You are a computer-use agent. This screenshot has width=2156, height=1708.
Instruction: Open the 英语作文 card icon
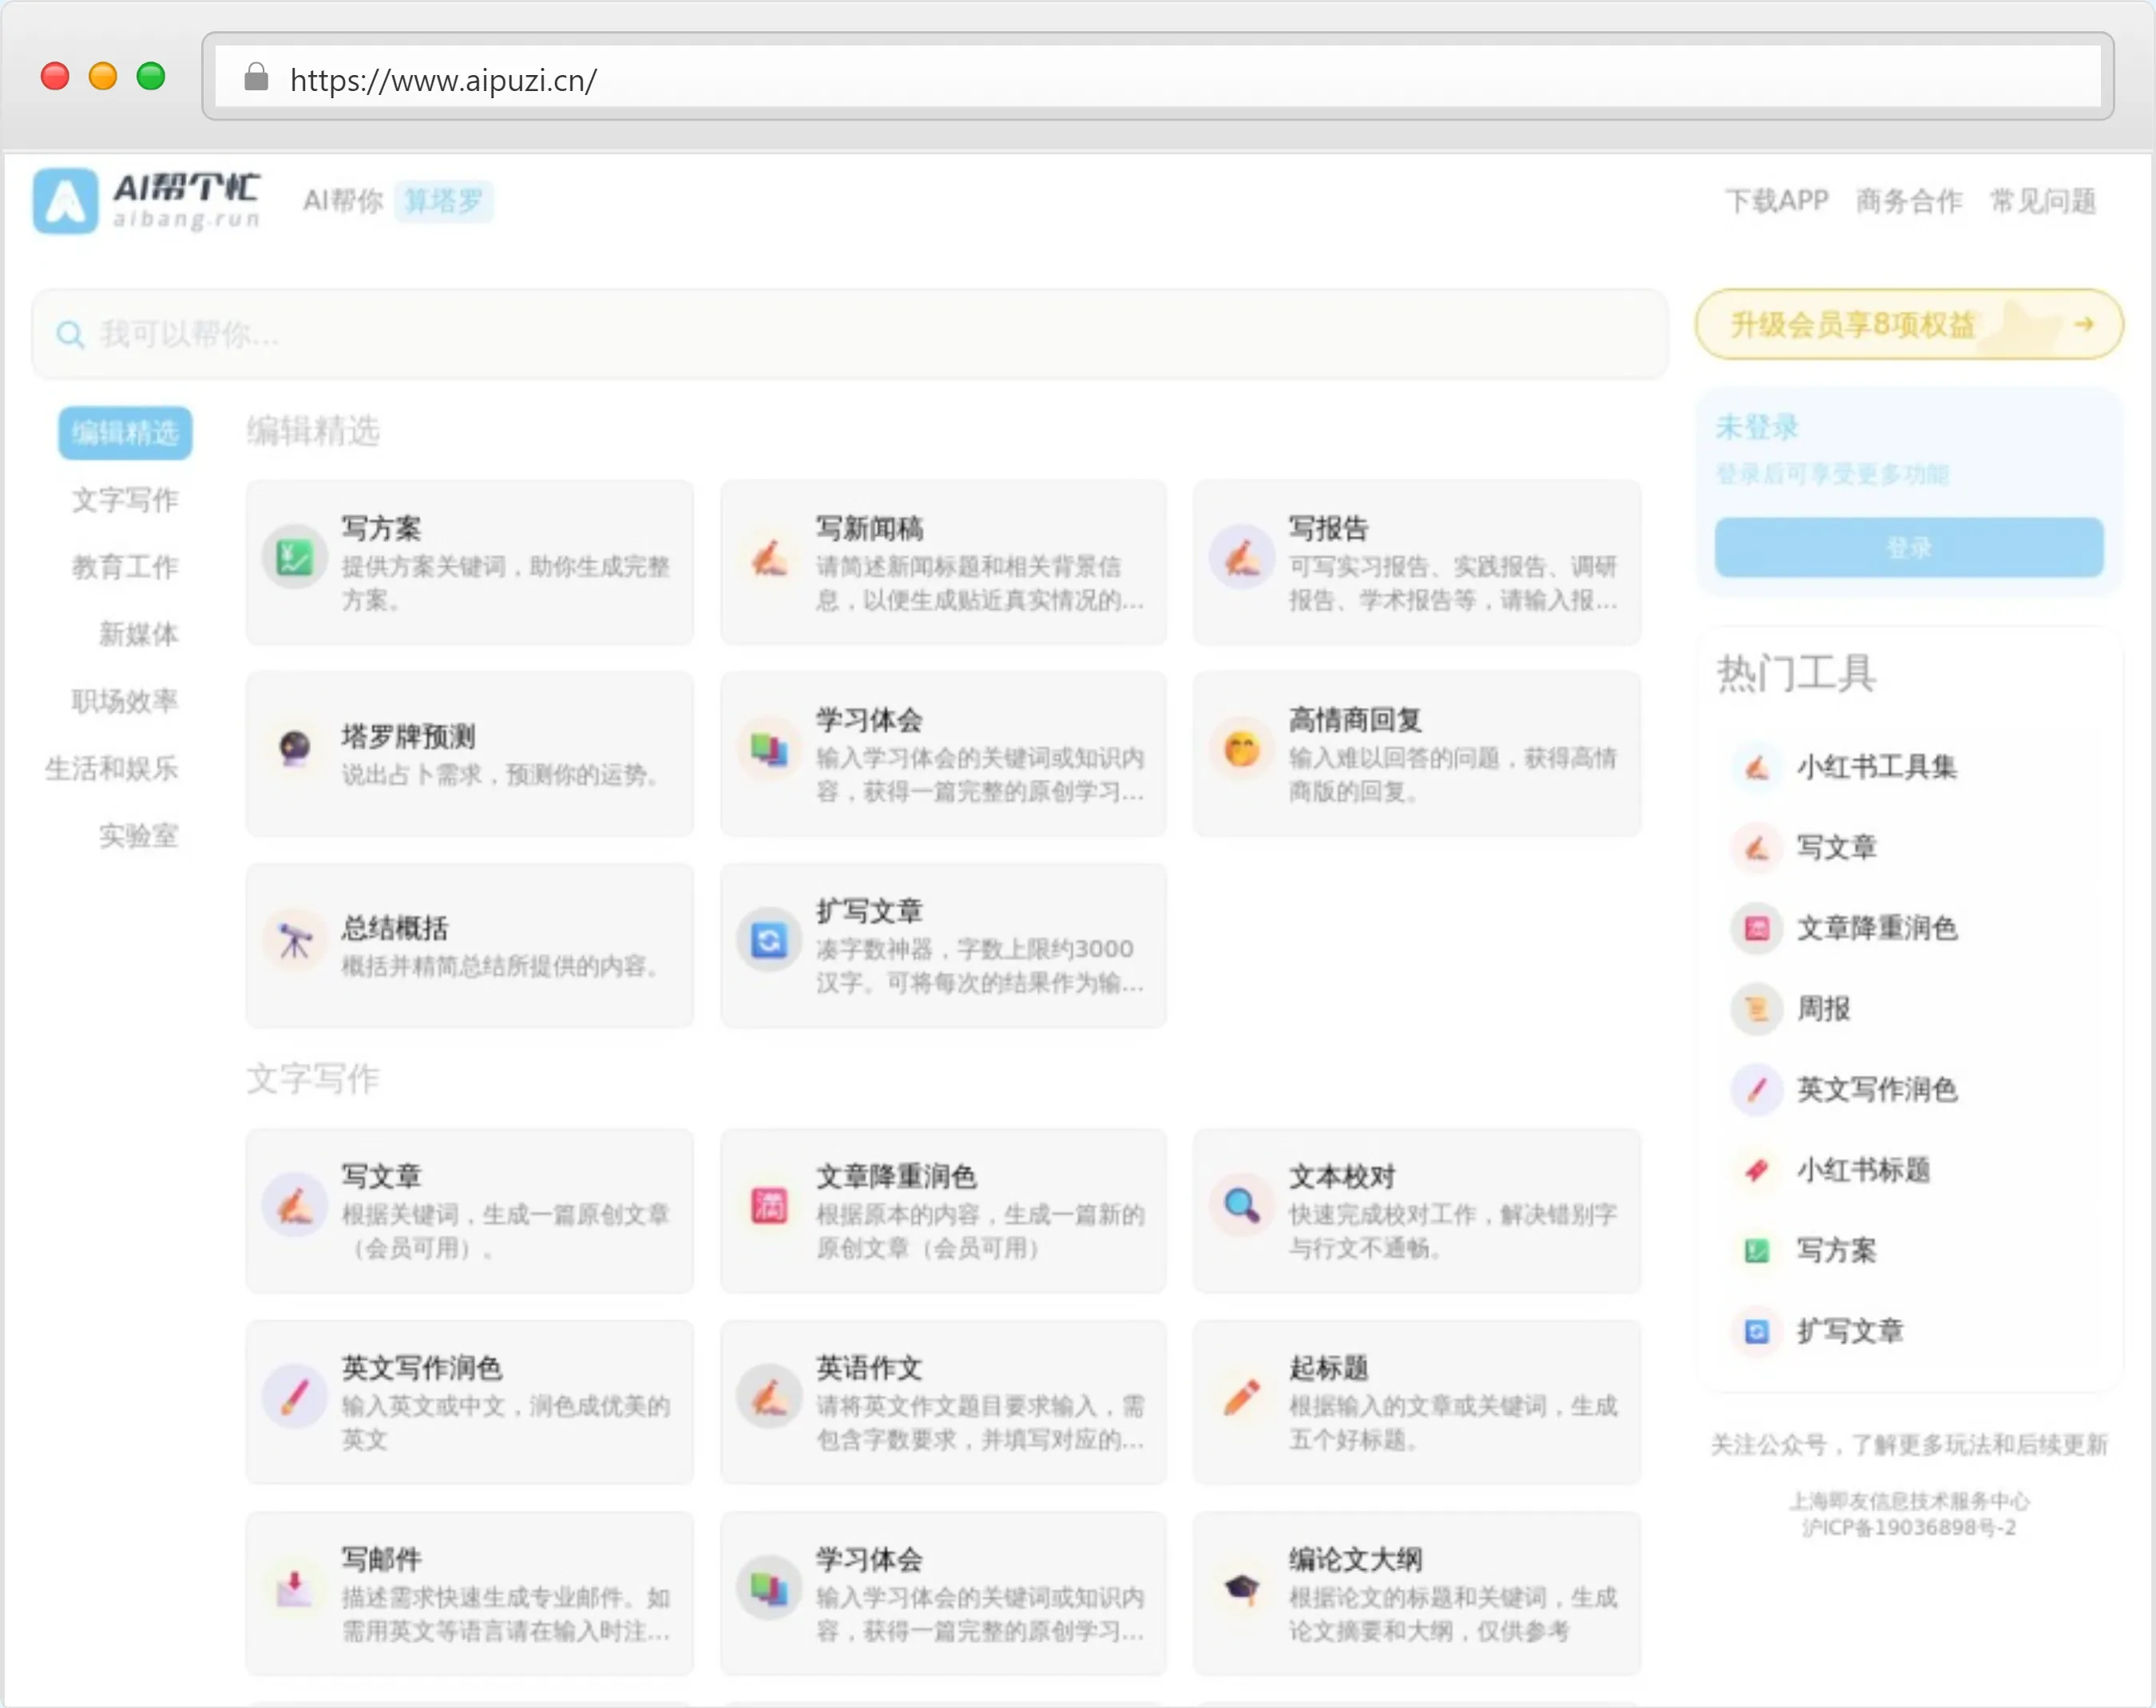(768, 1397)
